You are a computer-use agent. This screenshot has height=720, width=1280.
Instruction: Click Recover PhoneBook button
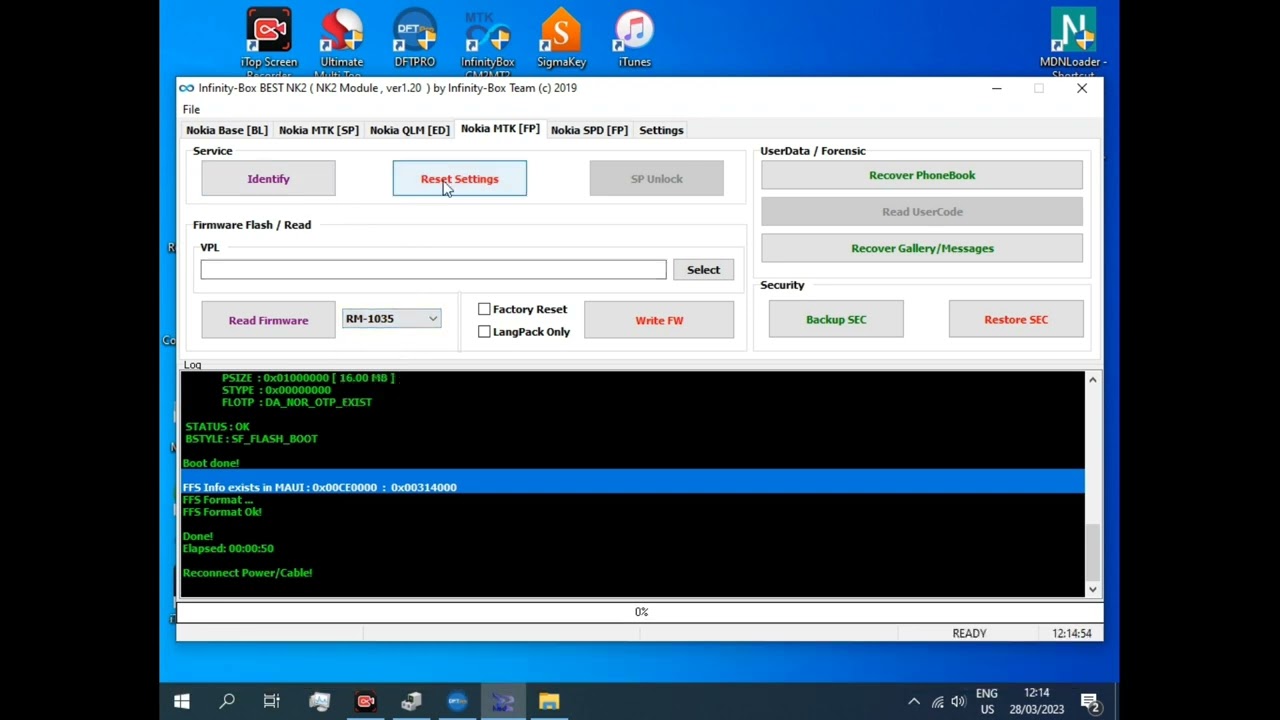[922, 175]
